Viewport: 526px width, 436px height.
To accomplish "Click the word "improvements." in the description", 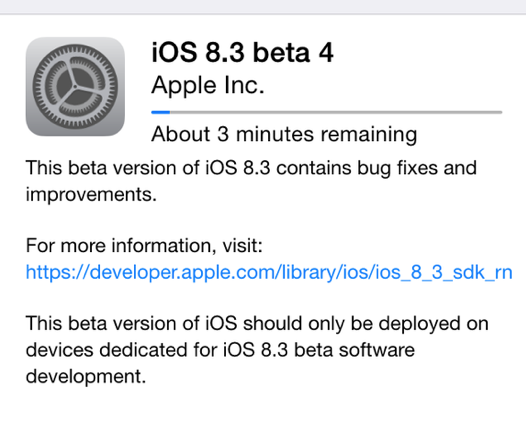I will tap(91, 195).
